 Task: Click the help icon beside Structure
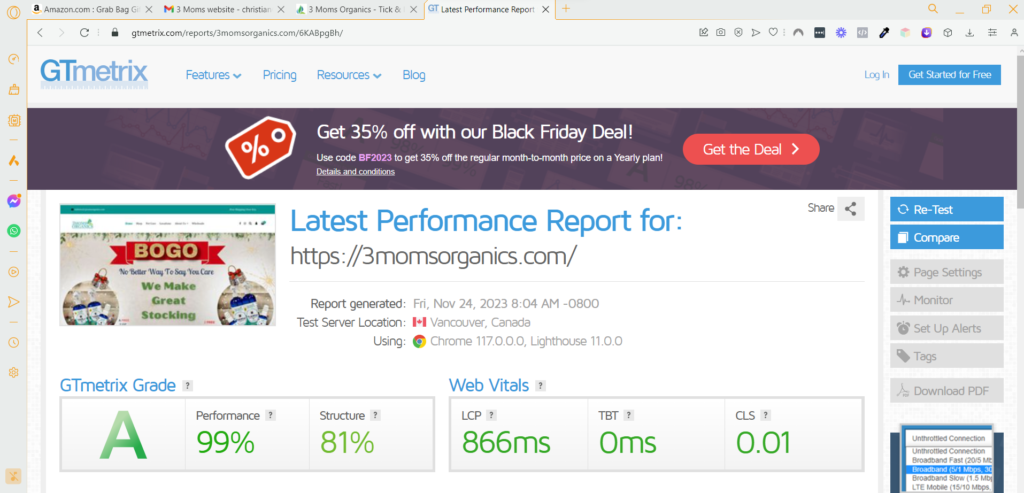coord(375,415)
